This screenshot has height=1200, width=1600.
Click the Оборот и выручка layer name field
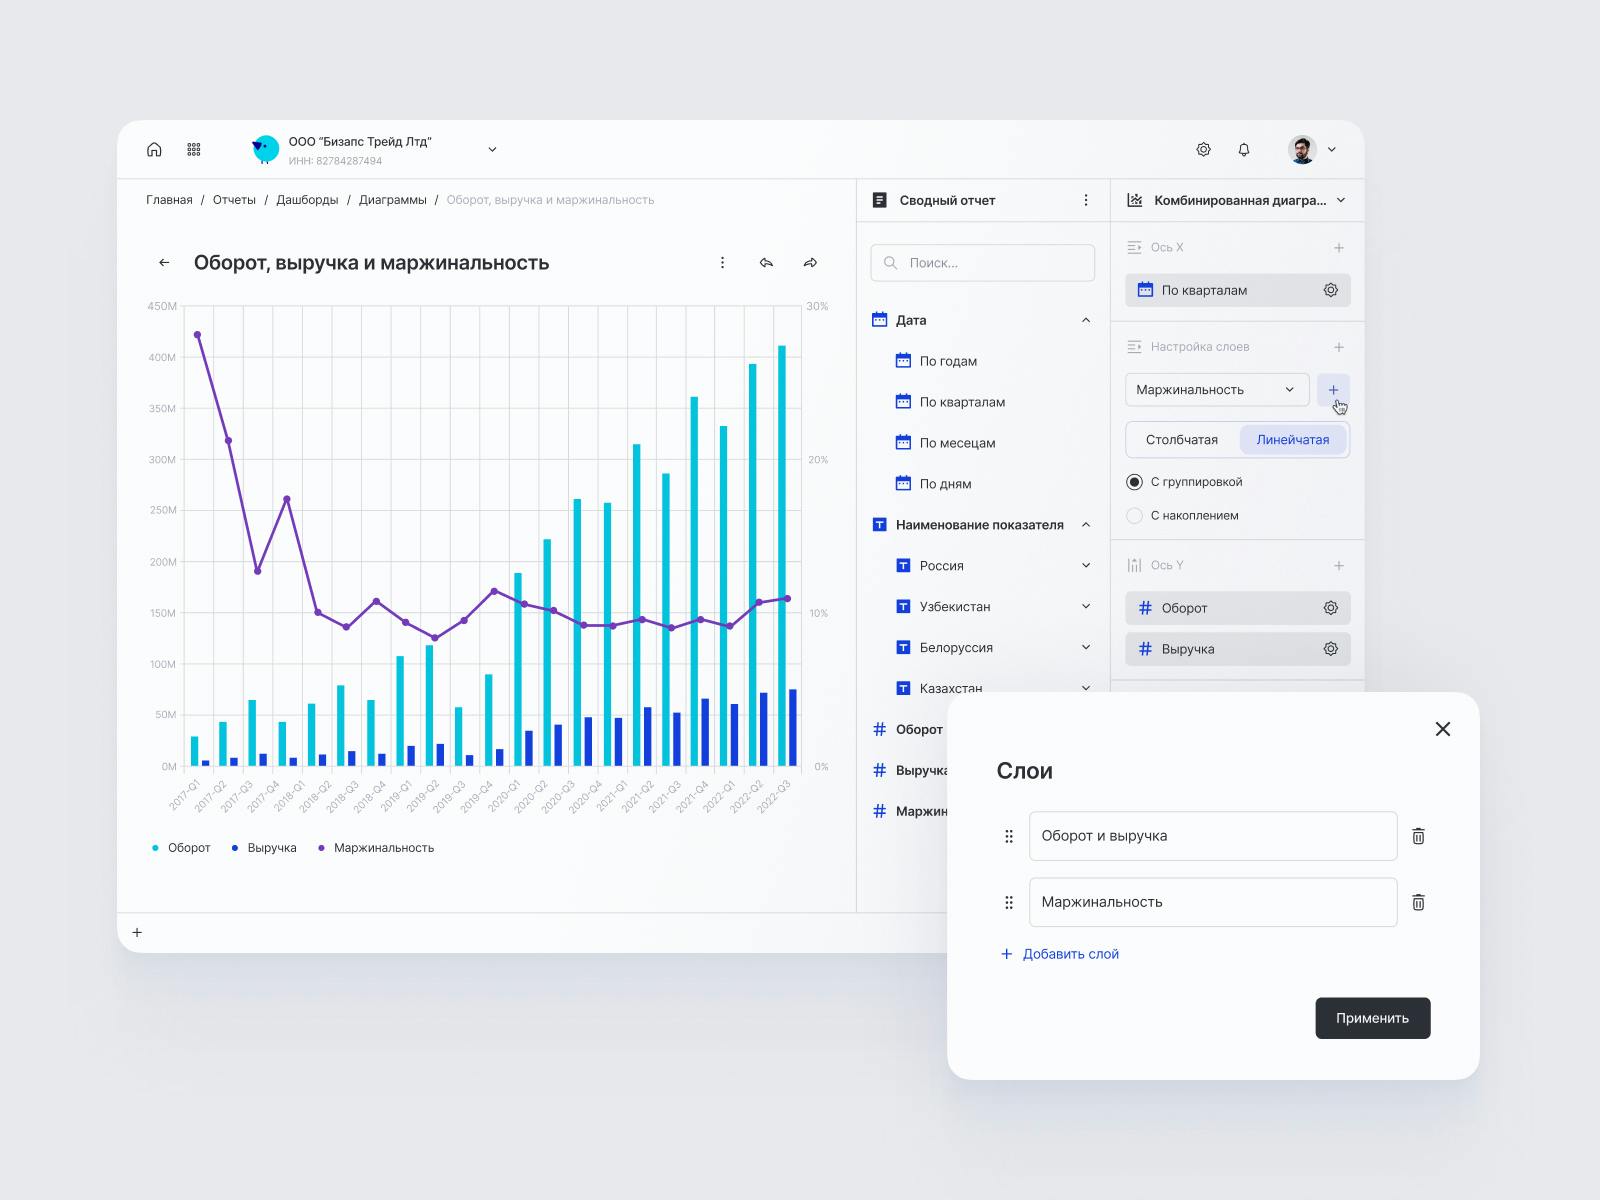coord(1213,836)
